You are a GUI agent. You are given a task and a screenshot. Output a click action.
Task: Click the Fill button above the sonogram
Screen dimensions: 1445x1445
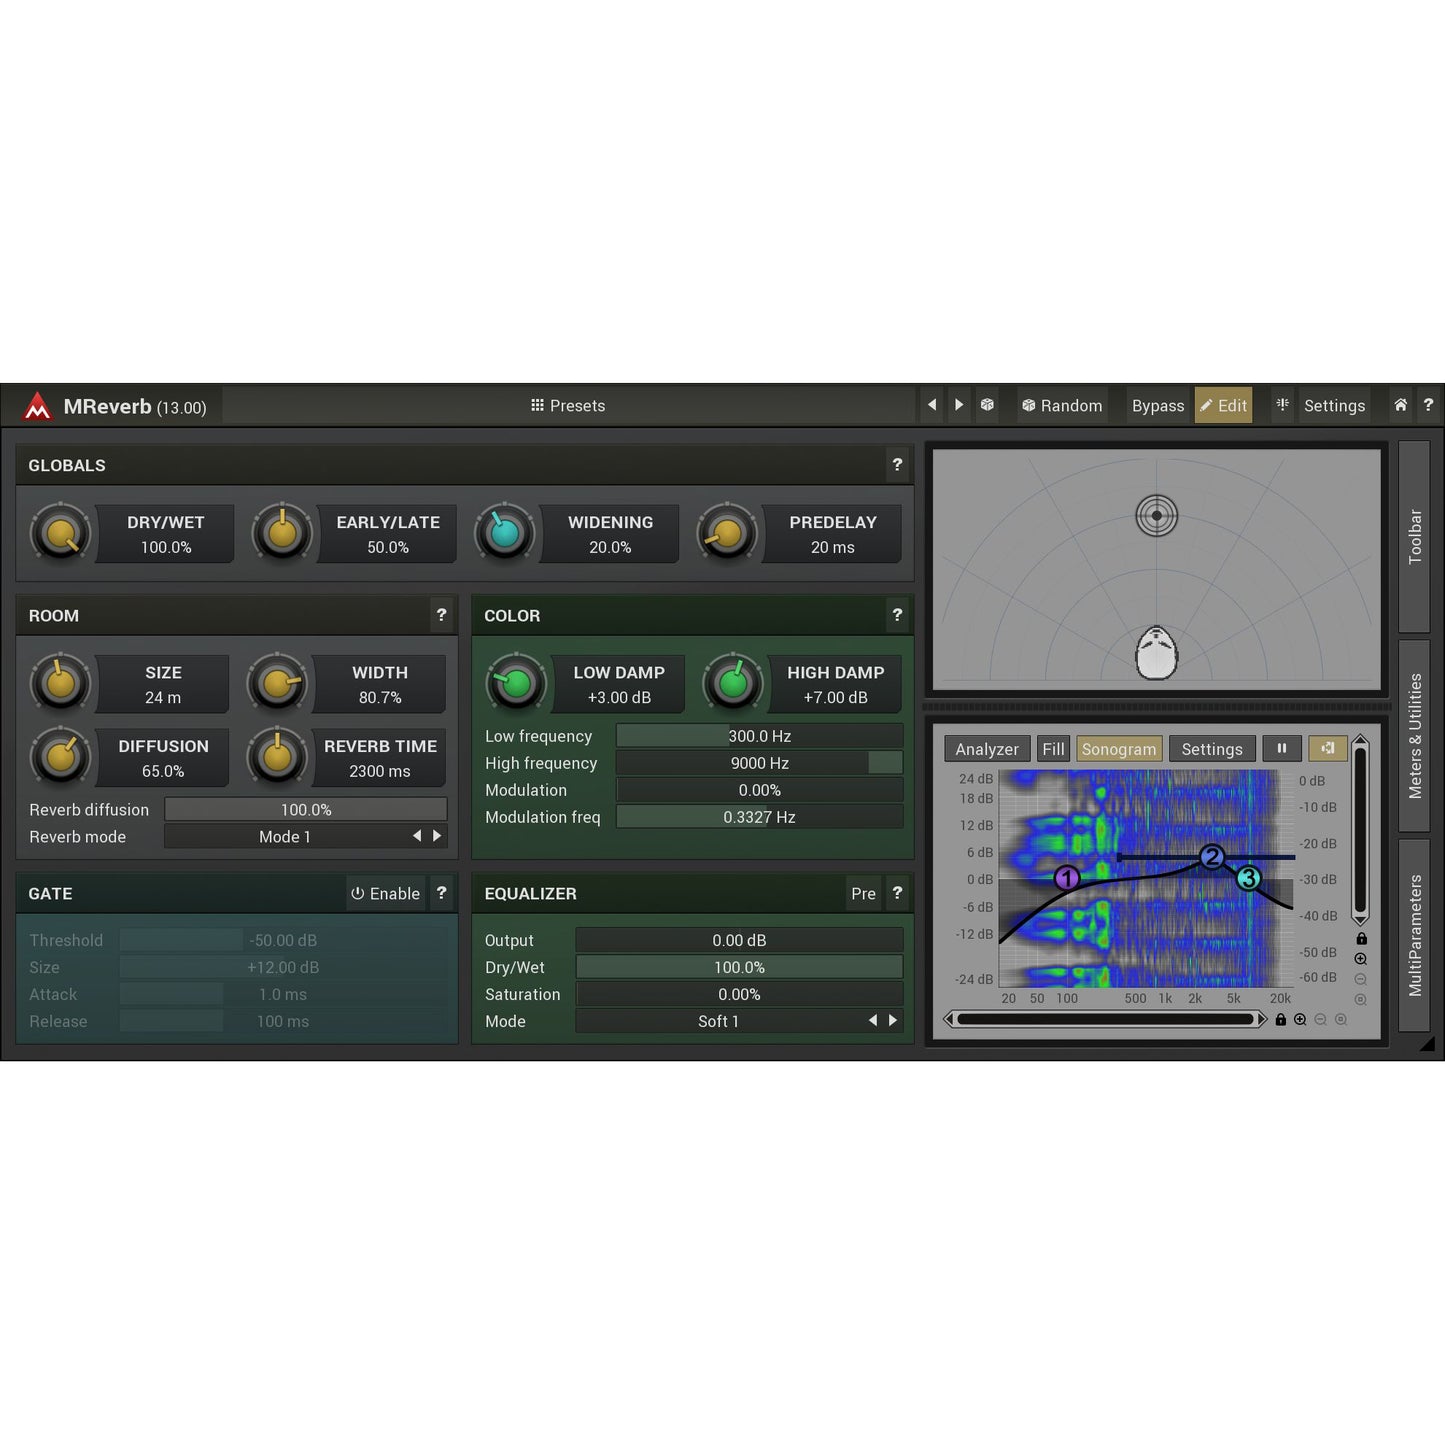pos(1053,748)
